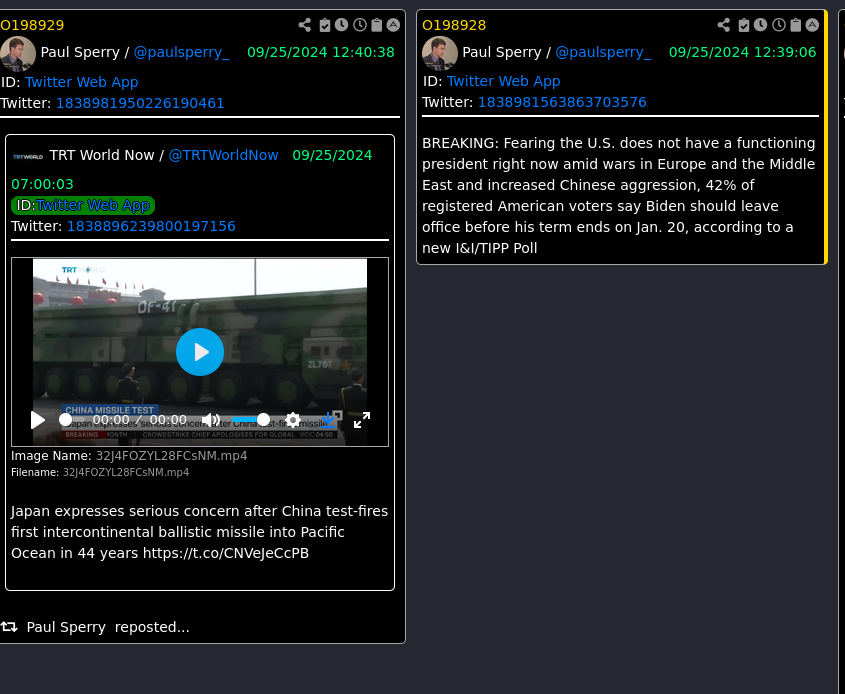The height and width of the screenshot is (694, 845).
Task: Click the video time display 00:00 / 00:00
Action: (140, 420)
